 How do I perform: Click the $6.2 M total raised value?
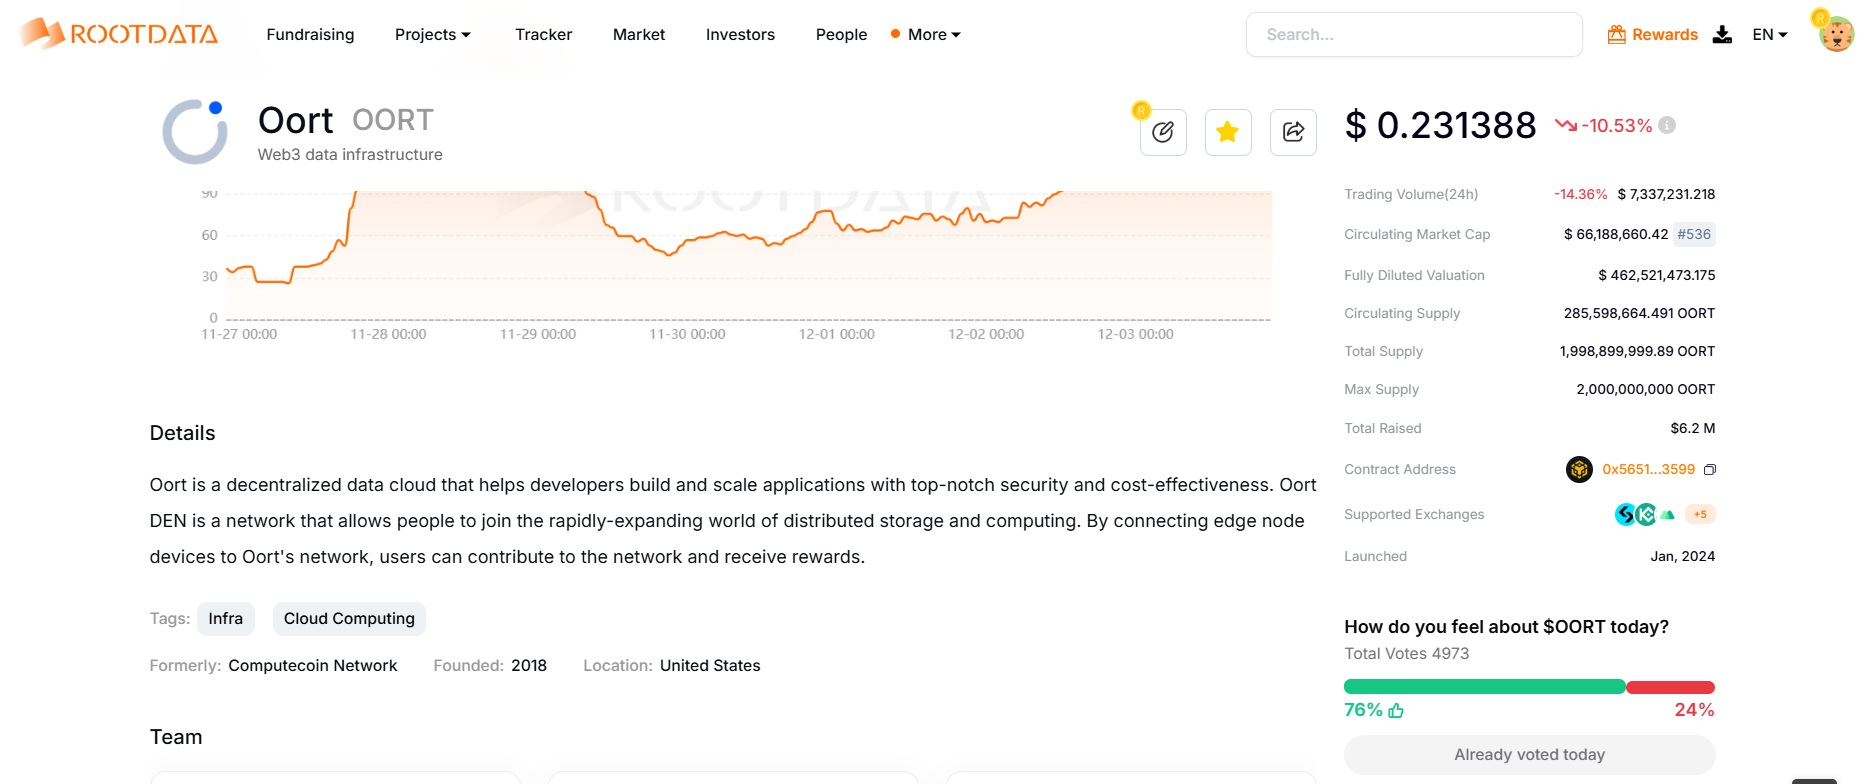1692,428
